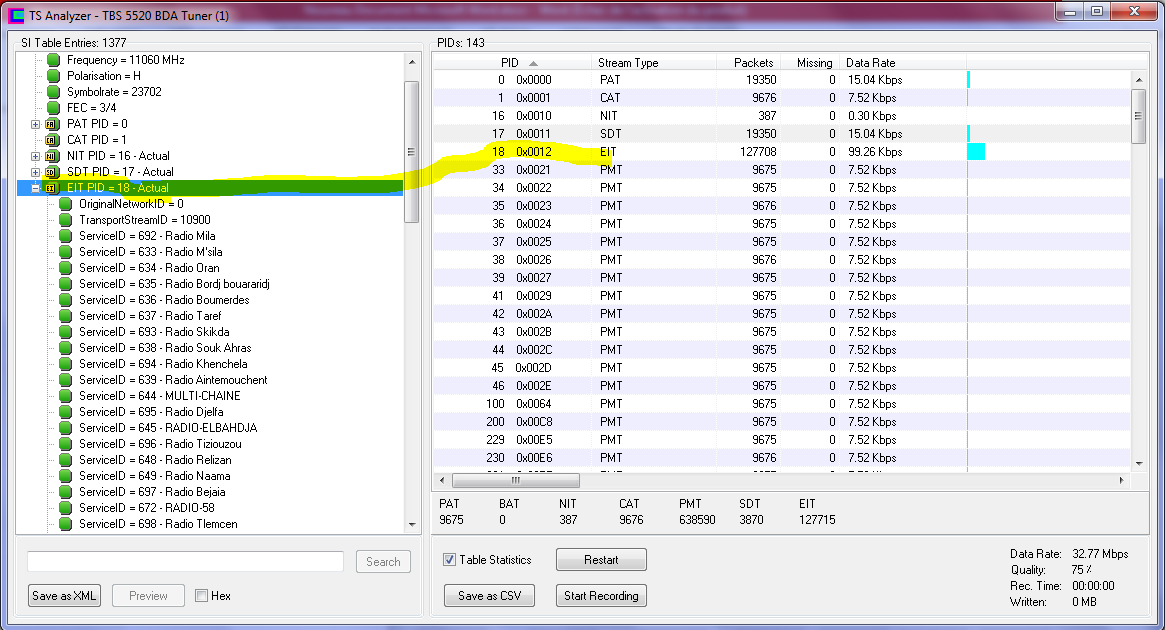
Task: Click the SDT PID table icon
Action: pyautogui.click(x=53, y=172)
